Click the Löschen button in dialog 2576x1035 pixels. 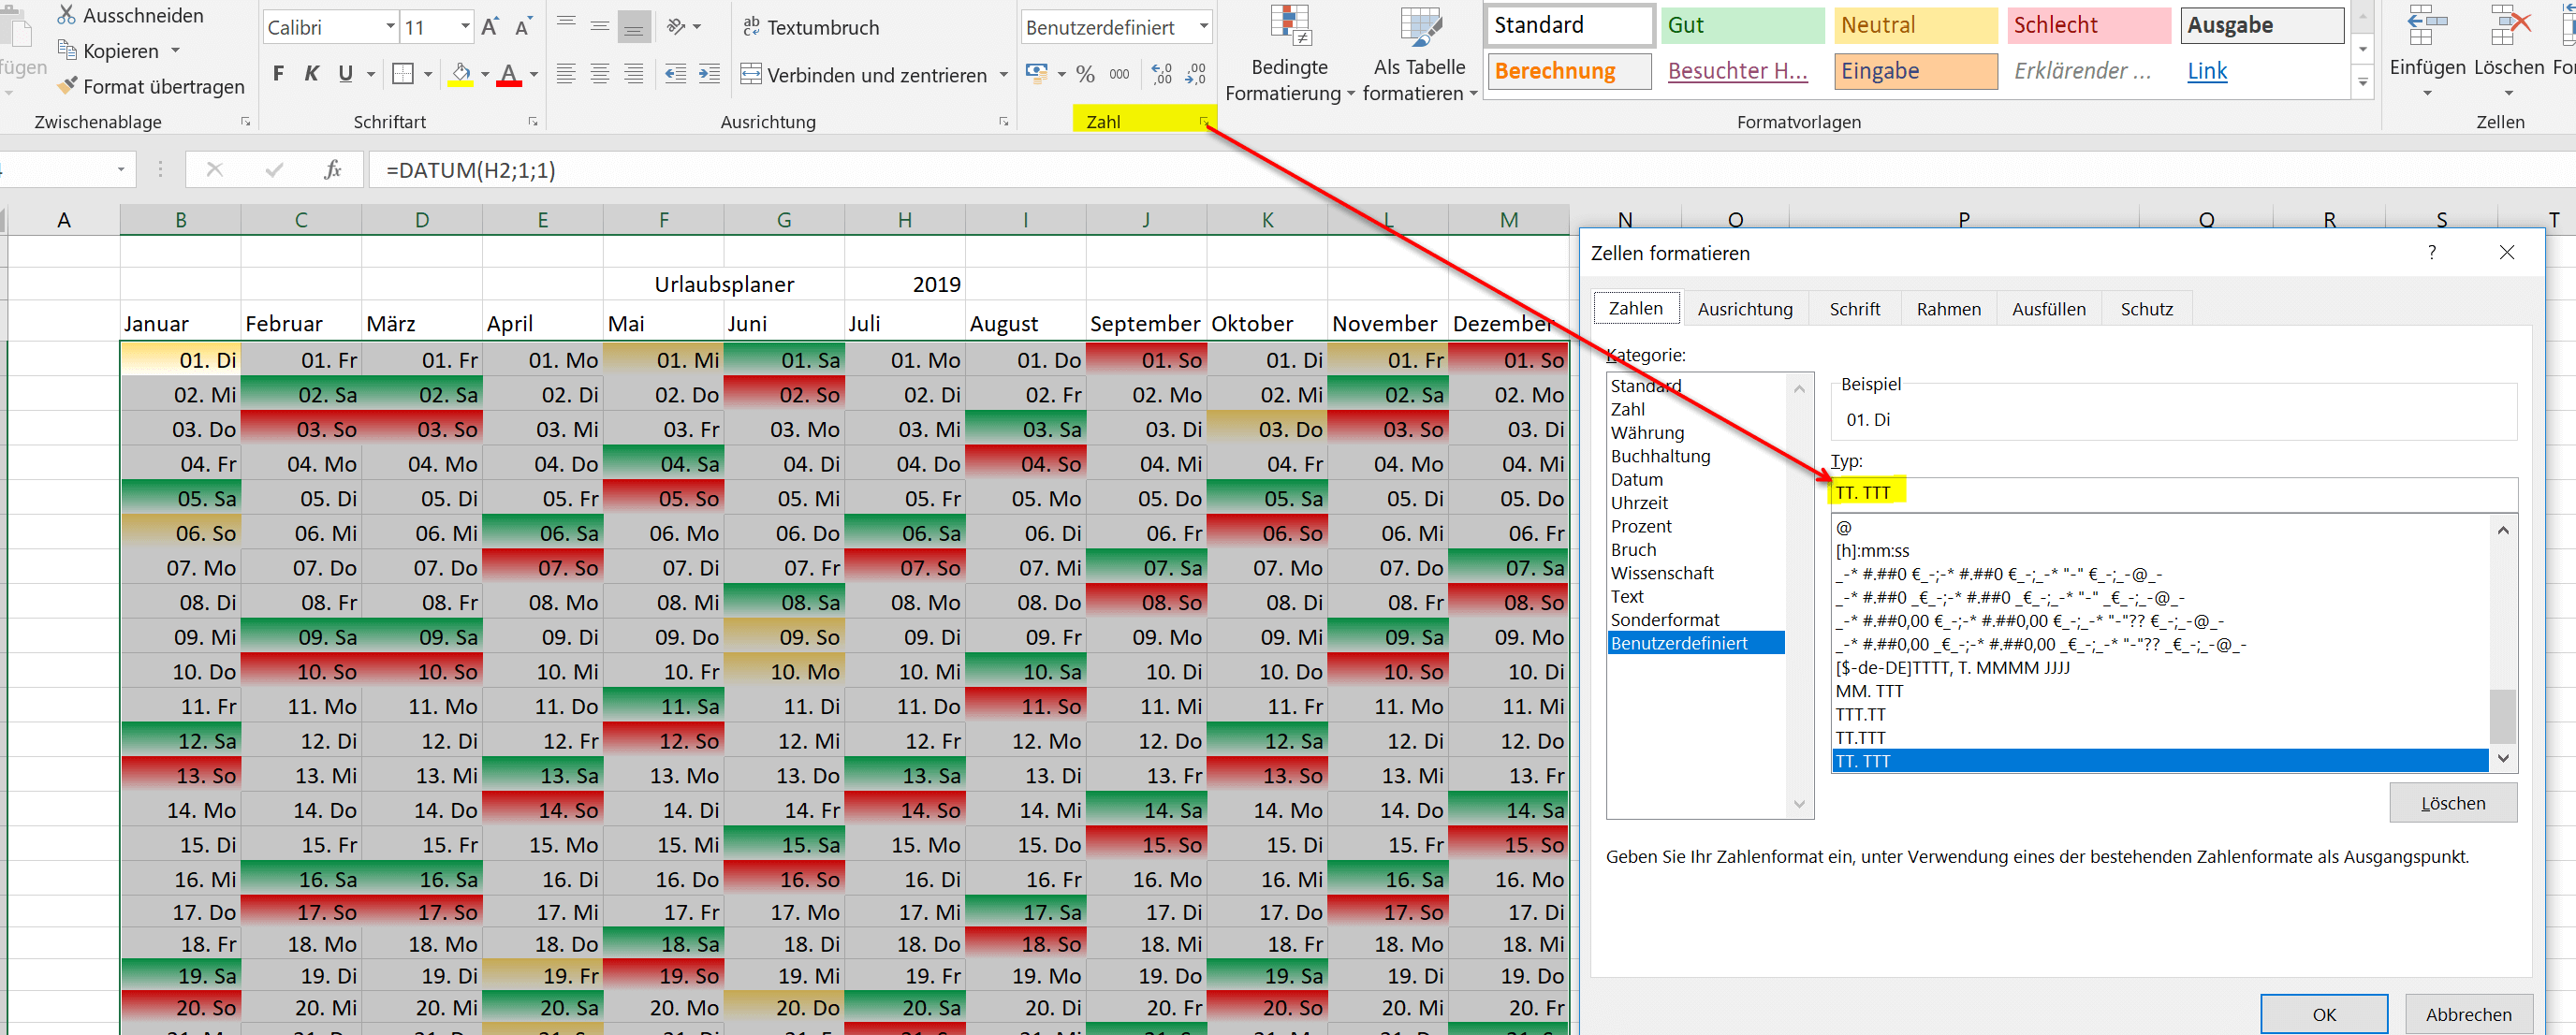click(2453, 803)
